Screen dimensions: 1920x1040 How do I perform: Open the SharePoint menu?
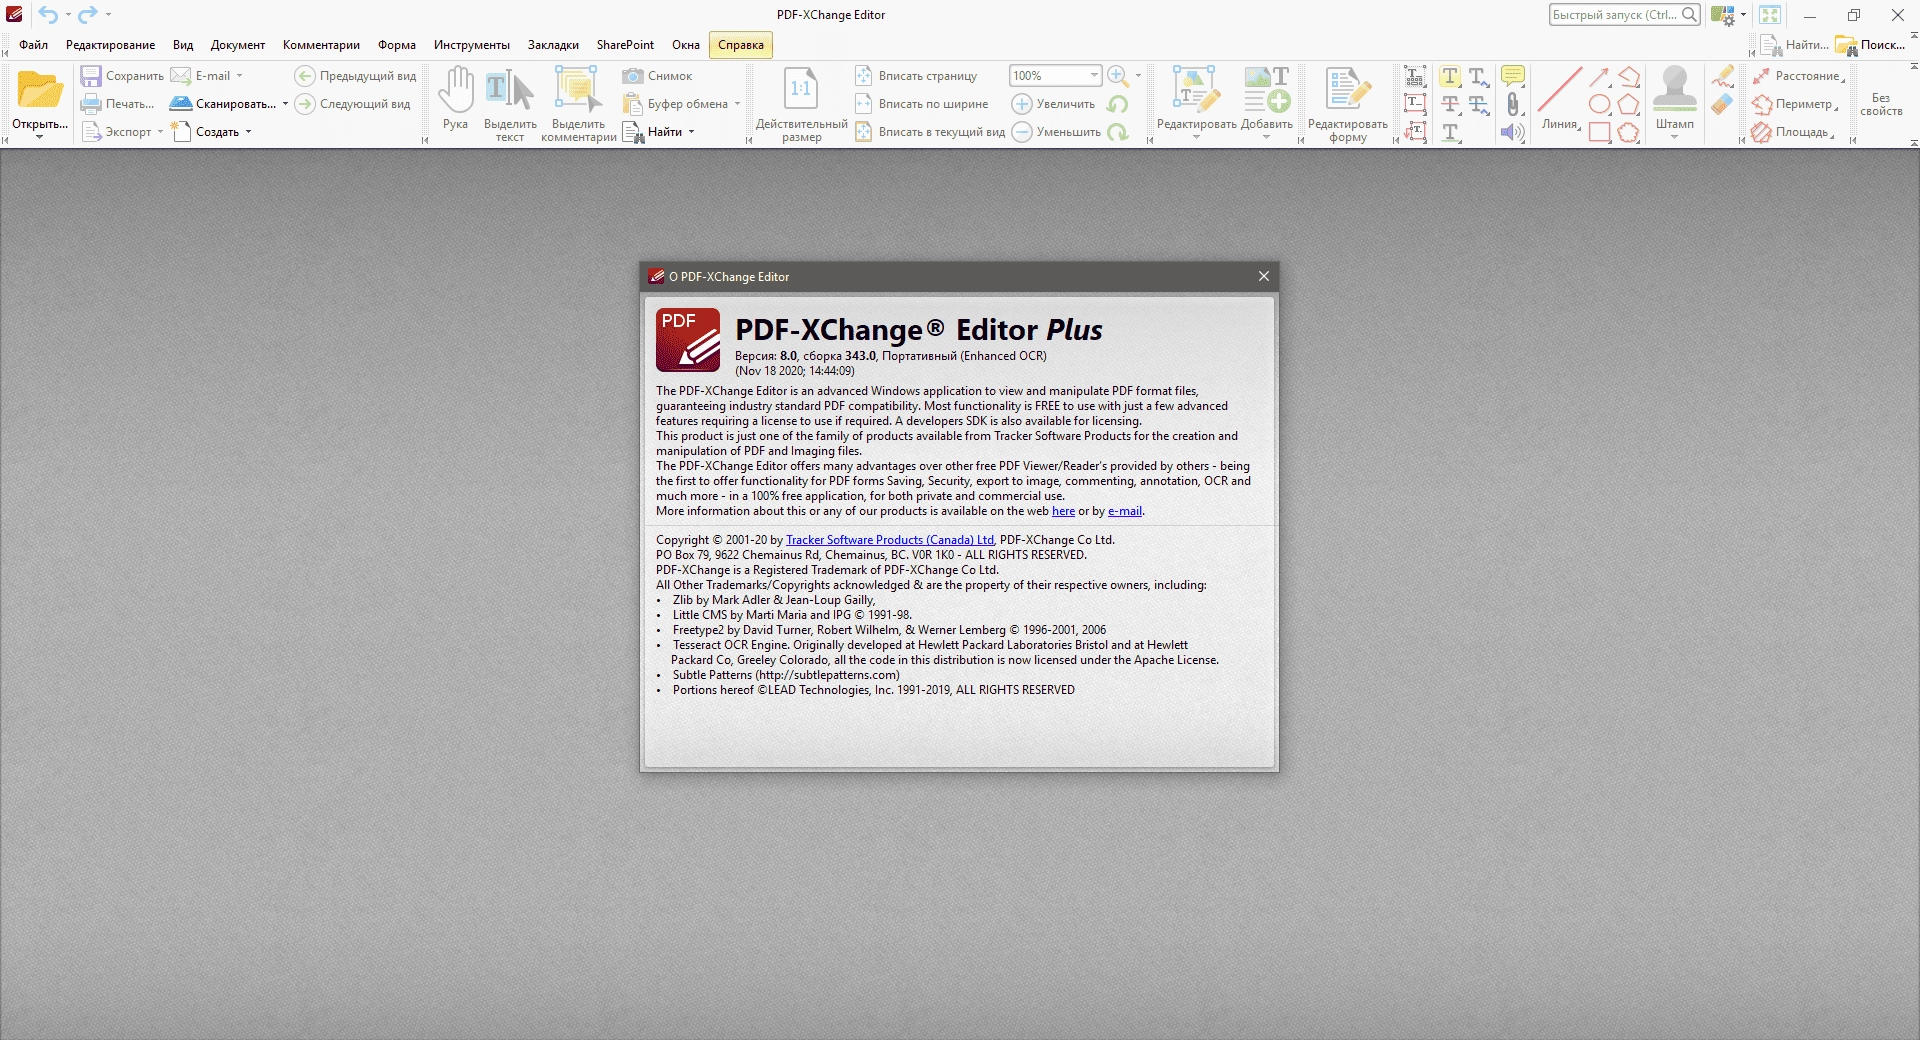(625, 45)
